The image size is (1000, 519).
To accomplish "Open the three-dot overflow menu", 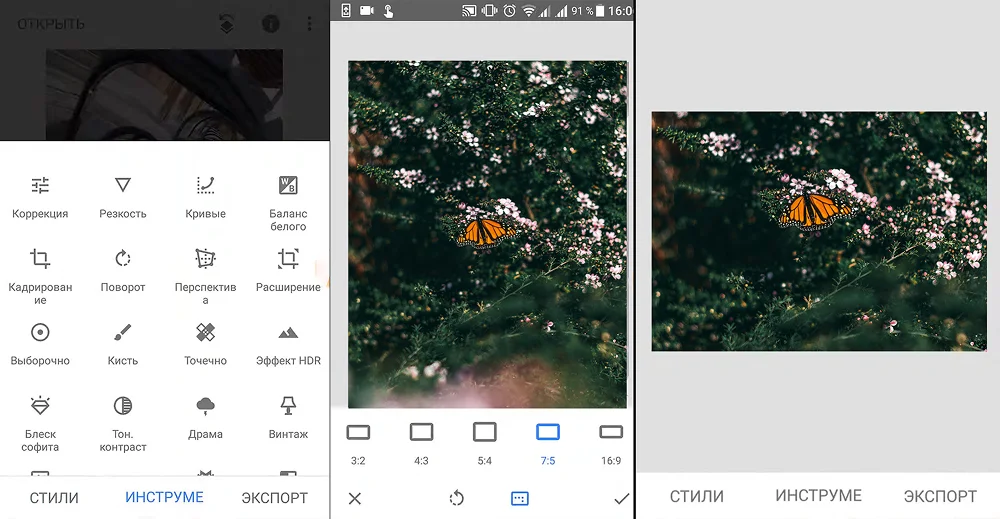I will tap(309, 24).
